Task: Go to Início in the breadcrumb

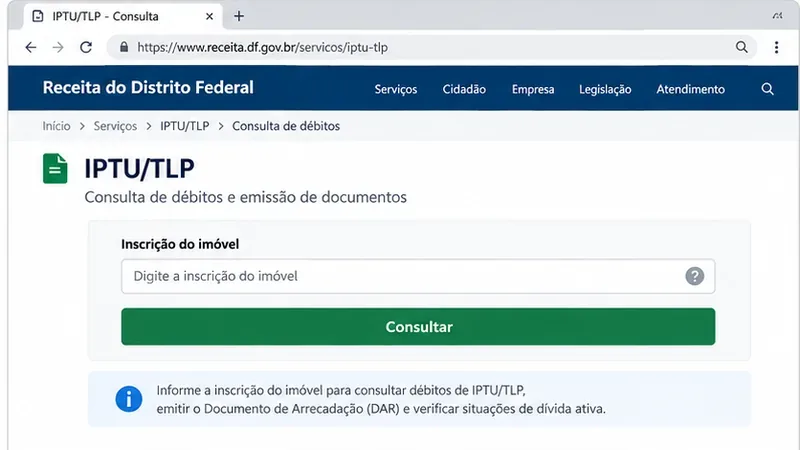Action: pyautogui.click(x=56, y=126)
